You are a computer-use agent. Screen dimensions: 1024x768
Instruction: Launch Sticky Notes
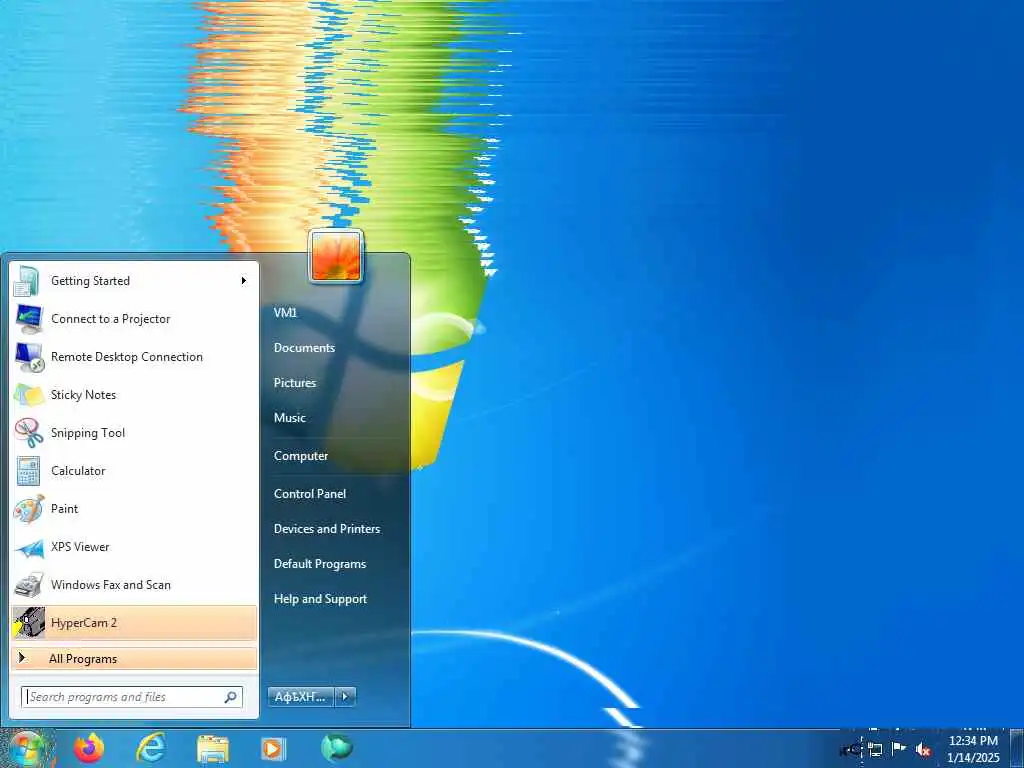134,394
